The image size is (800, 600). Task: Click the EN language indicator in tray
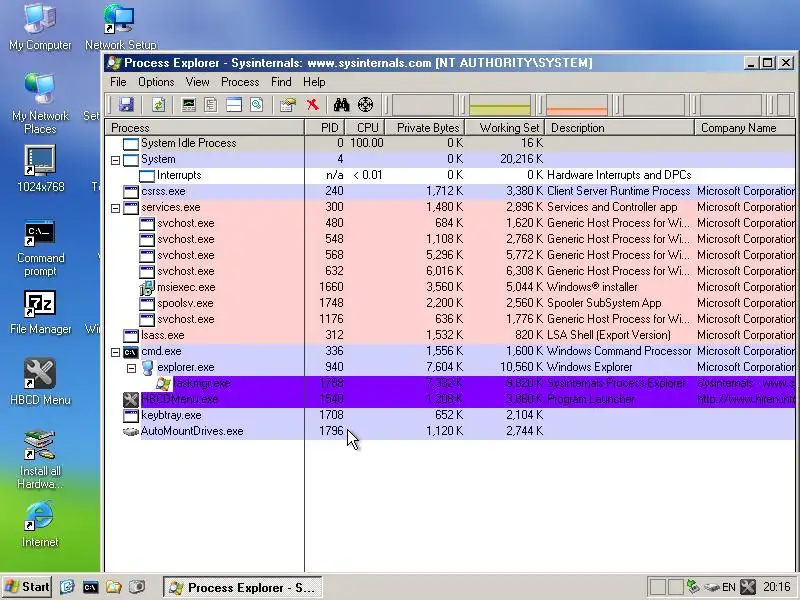(729, 587)
